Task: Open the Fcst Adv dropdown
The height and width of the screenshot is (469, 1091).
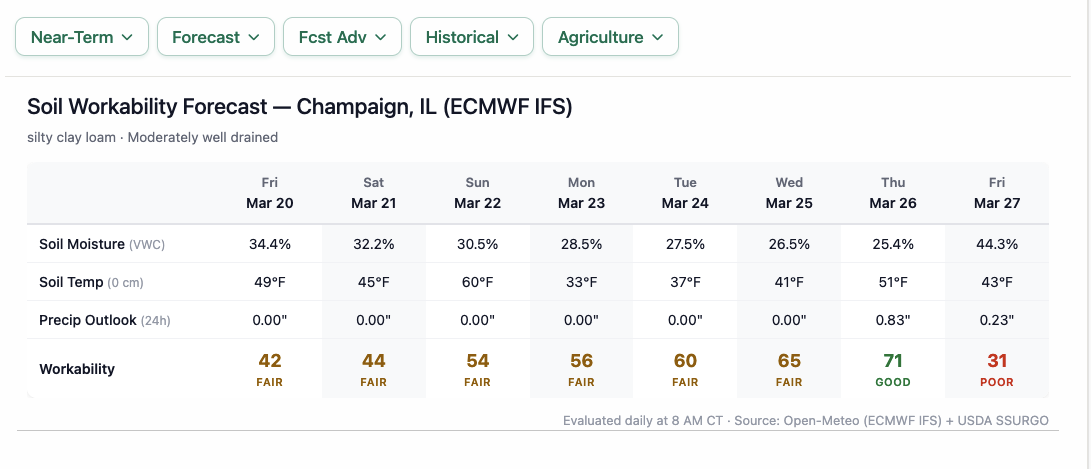Action: (x=342, y=37)
